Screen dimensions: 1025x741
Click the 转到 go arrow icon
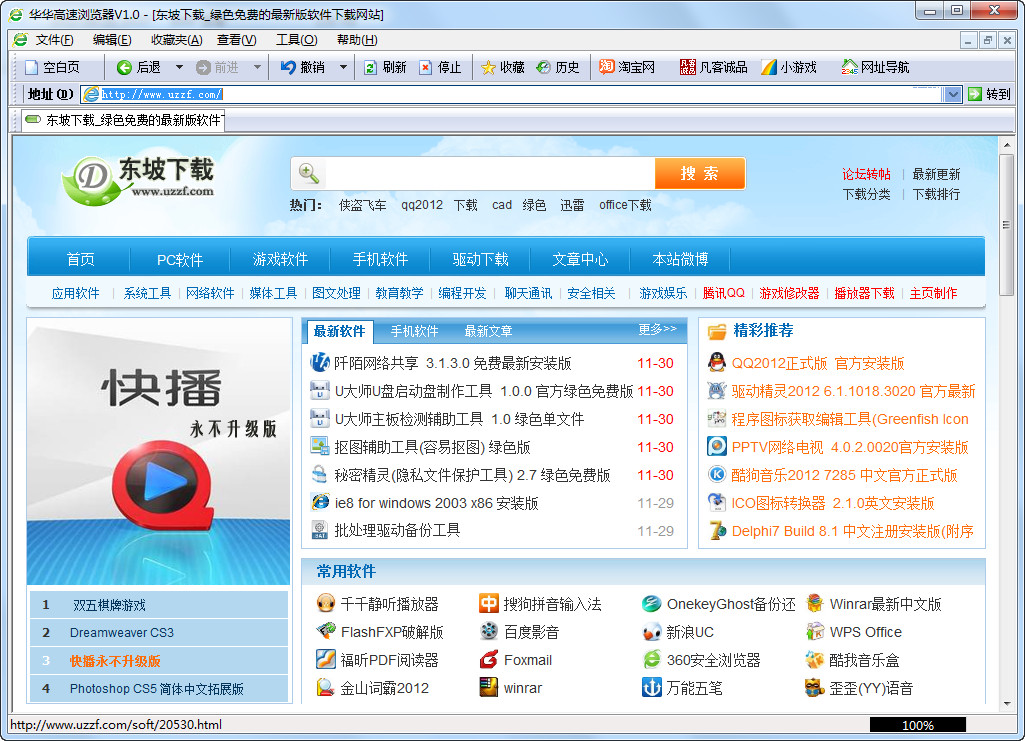coord(975,94)
